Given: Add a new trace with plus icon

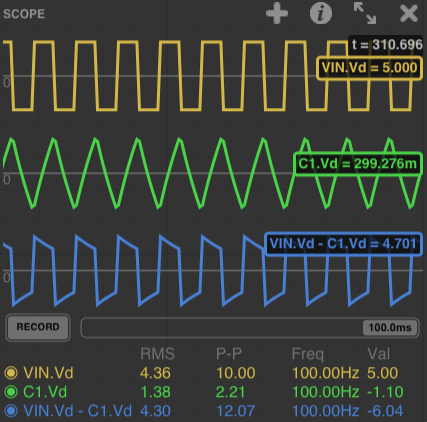Looking at the screenshot, I should pyautogui.click(x=277, y=14).
